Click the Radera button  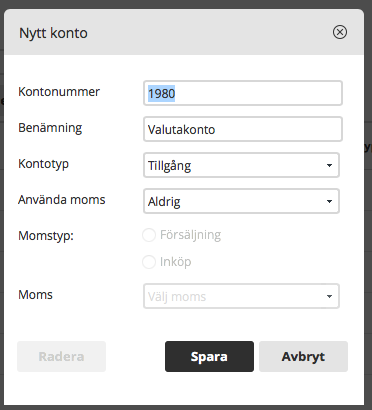61,356
